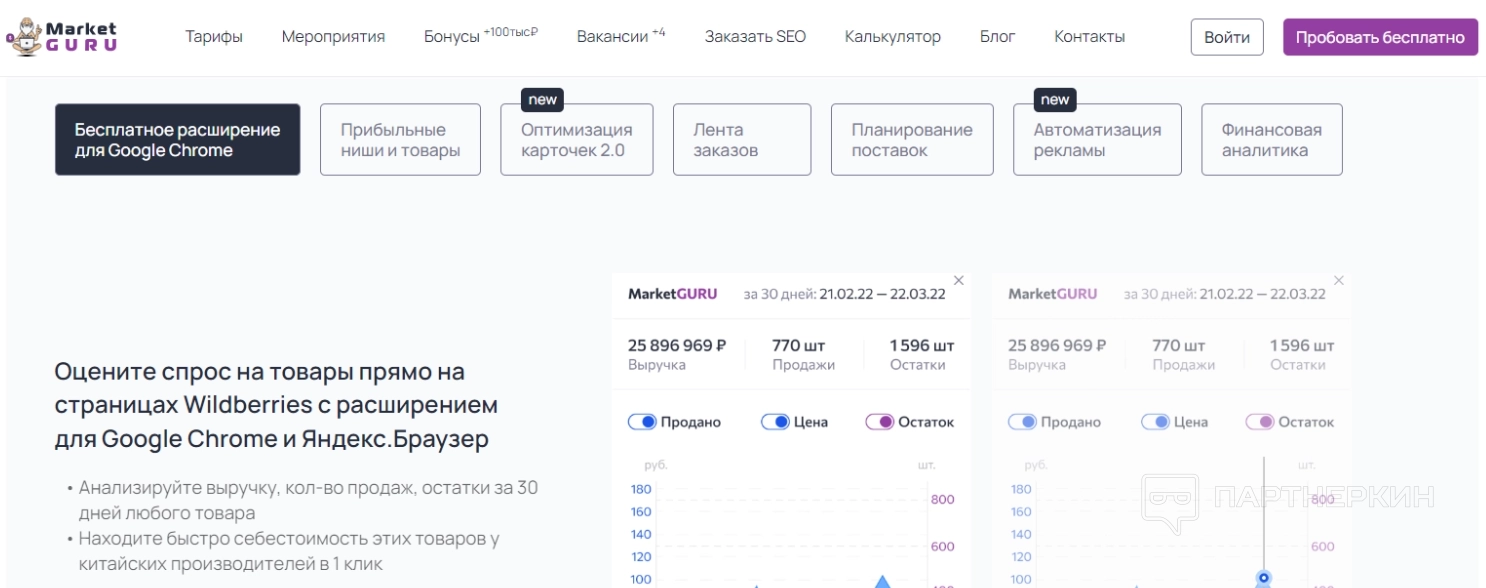Image resolution: width=1486 pixels, height=588 pixels.
Task: Click the Пробовать бесплатно button
Action: (1380, 37)
